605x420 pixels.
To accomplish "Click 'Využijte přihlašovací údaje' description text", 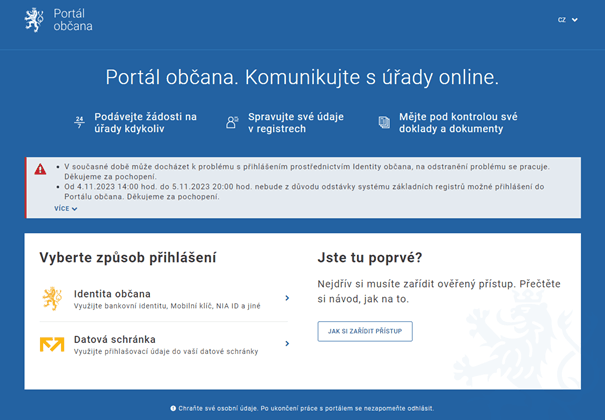I will click(166, 351).
